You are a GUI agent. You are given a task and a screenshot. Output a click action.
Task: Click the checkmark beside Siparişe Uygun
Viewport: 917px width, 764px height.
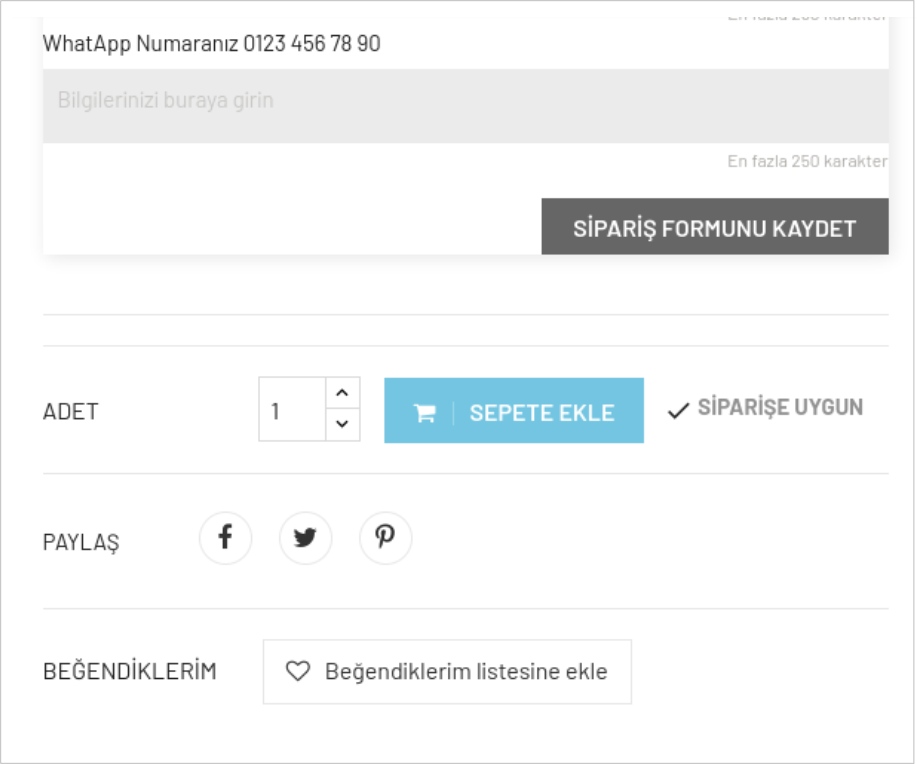pyautogui.click(x=679, y=410)
